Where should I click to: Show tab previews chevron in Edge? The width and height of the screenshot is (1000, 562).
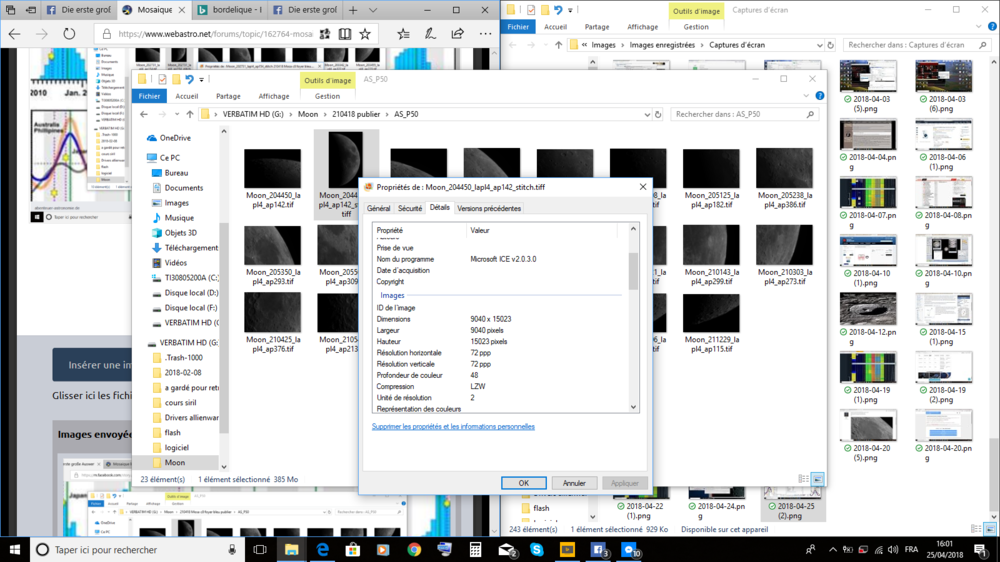tap(373, 10)
